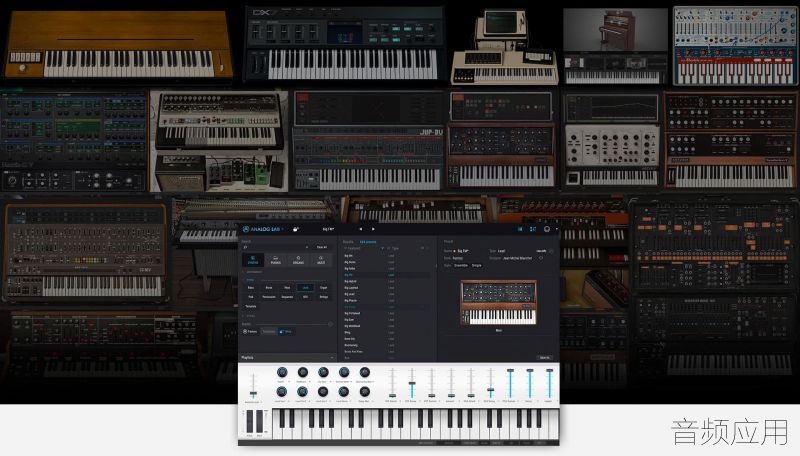
Task: Select the Organs instrument category
Action: [298, 260]
